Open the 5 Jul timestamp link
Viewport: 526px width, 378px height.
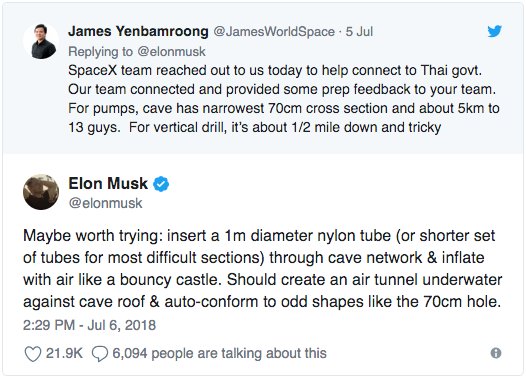359,32
